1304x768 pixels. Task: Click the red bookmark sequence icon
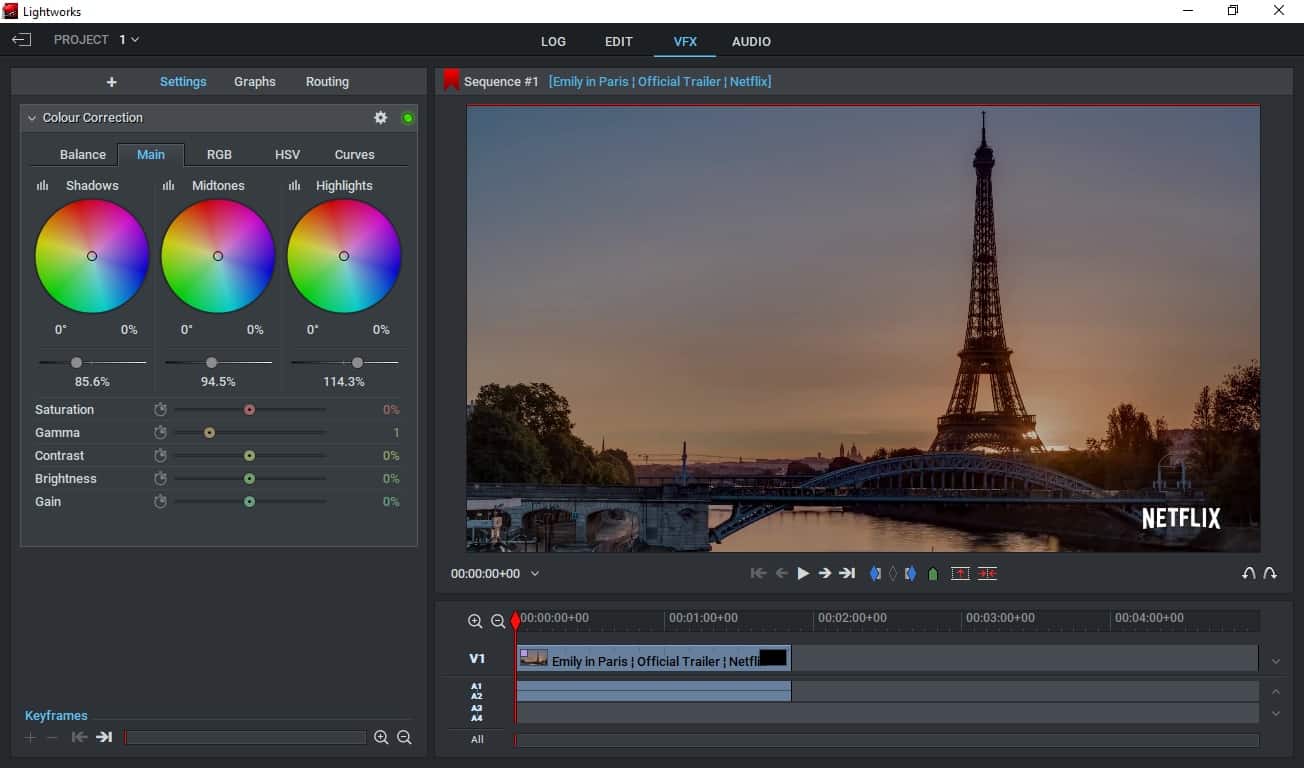click(451, 80)
